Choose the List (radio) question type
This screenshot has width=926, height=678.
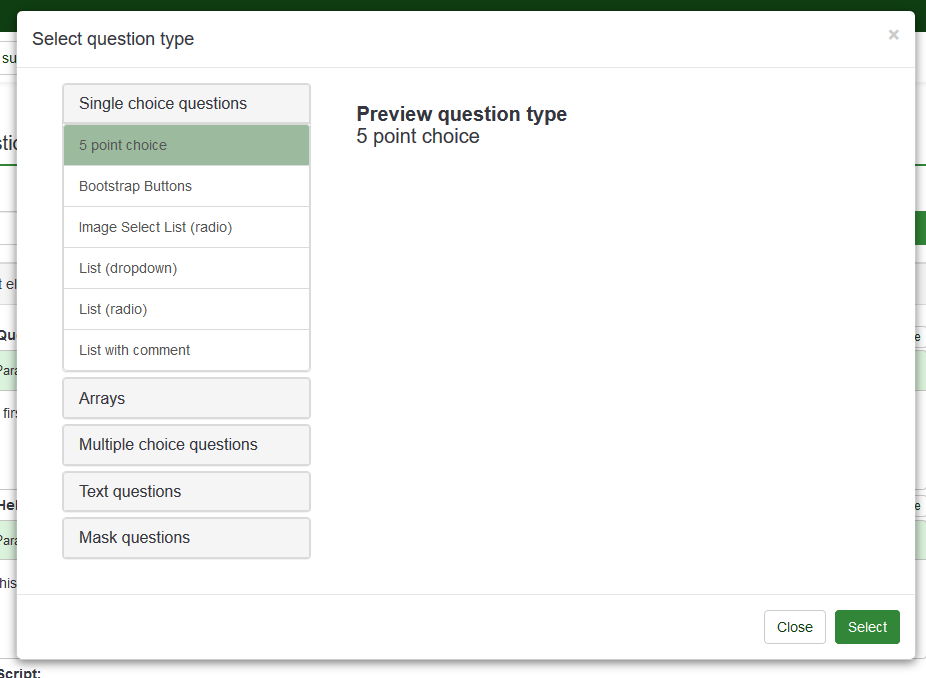click(186, 309)
